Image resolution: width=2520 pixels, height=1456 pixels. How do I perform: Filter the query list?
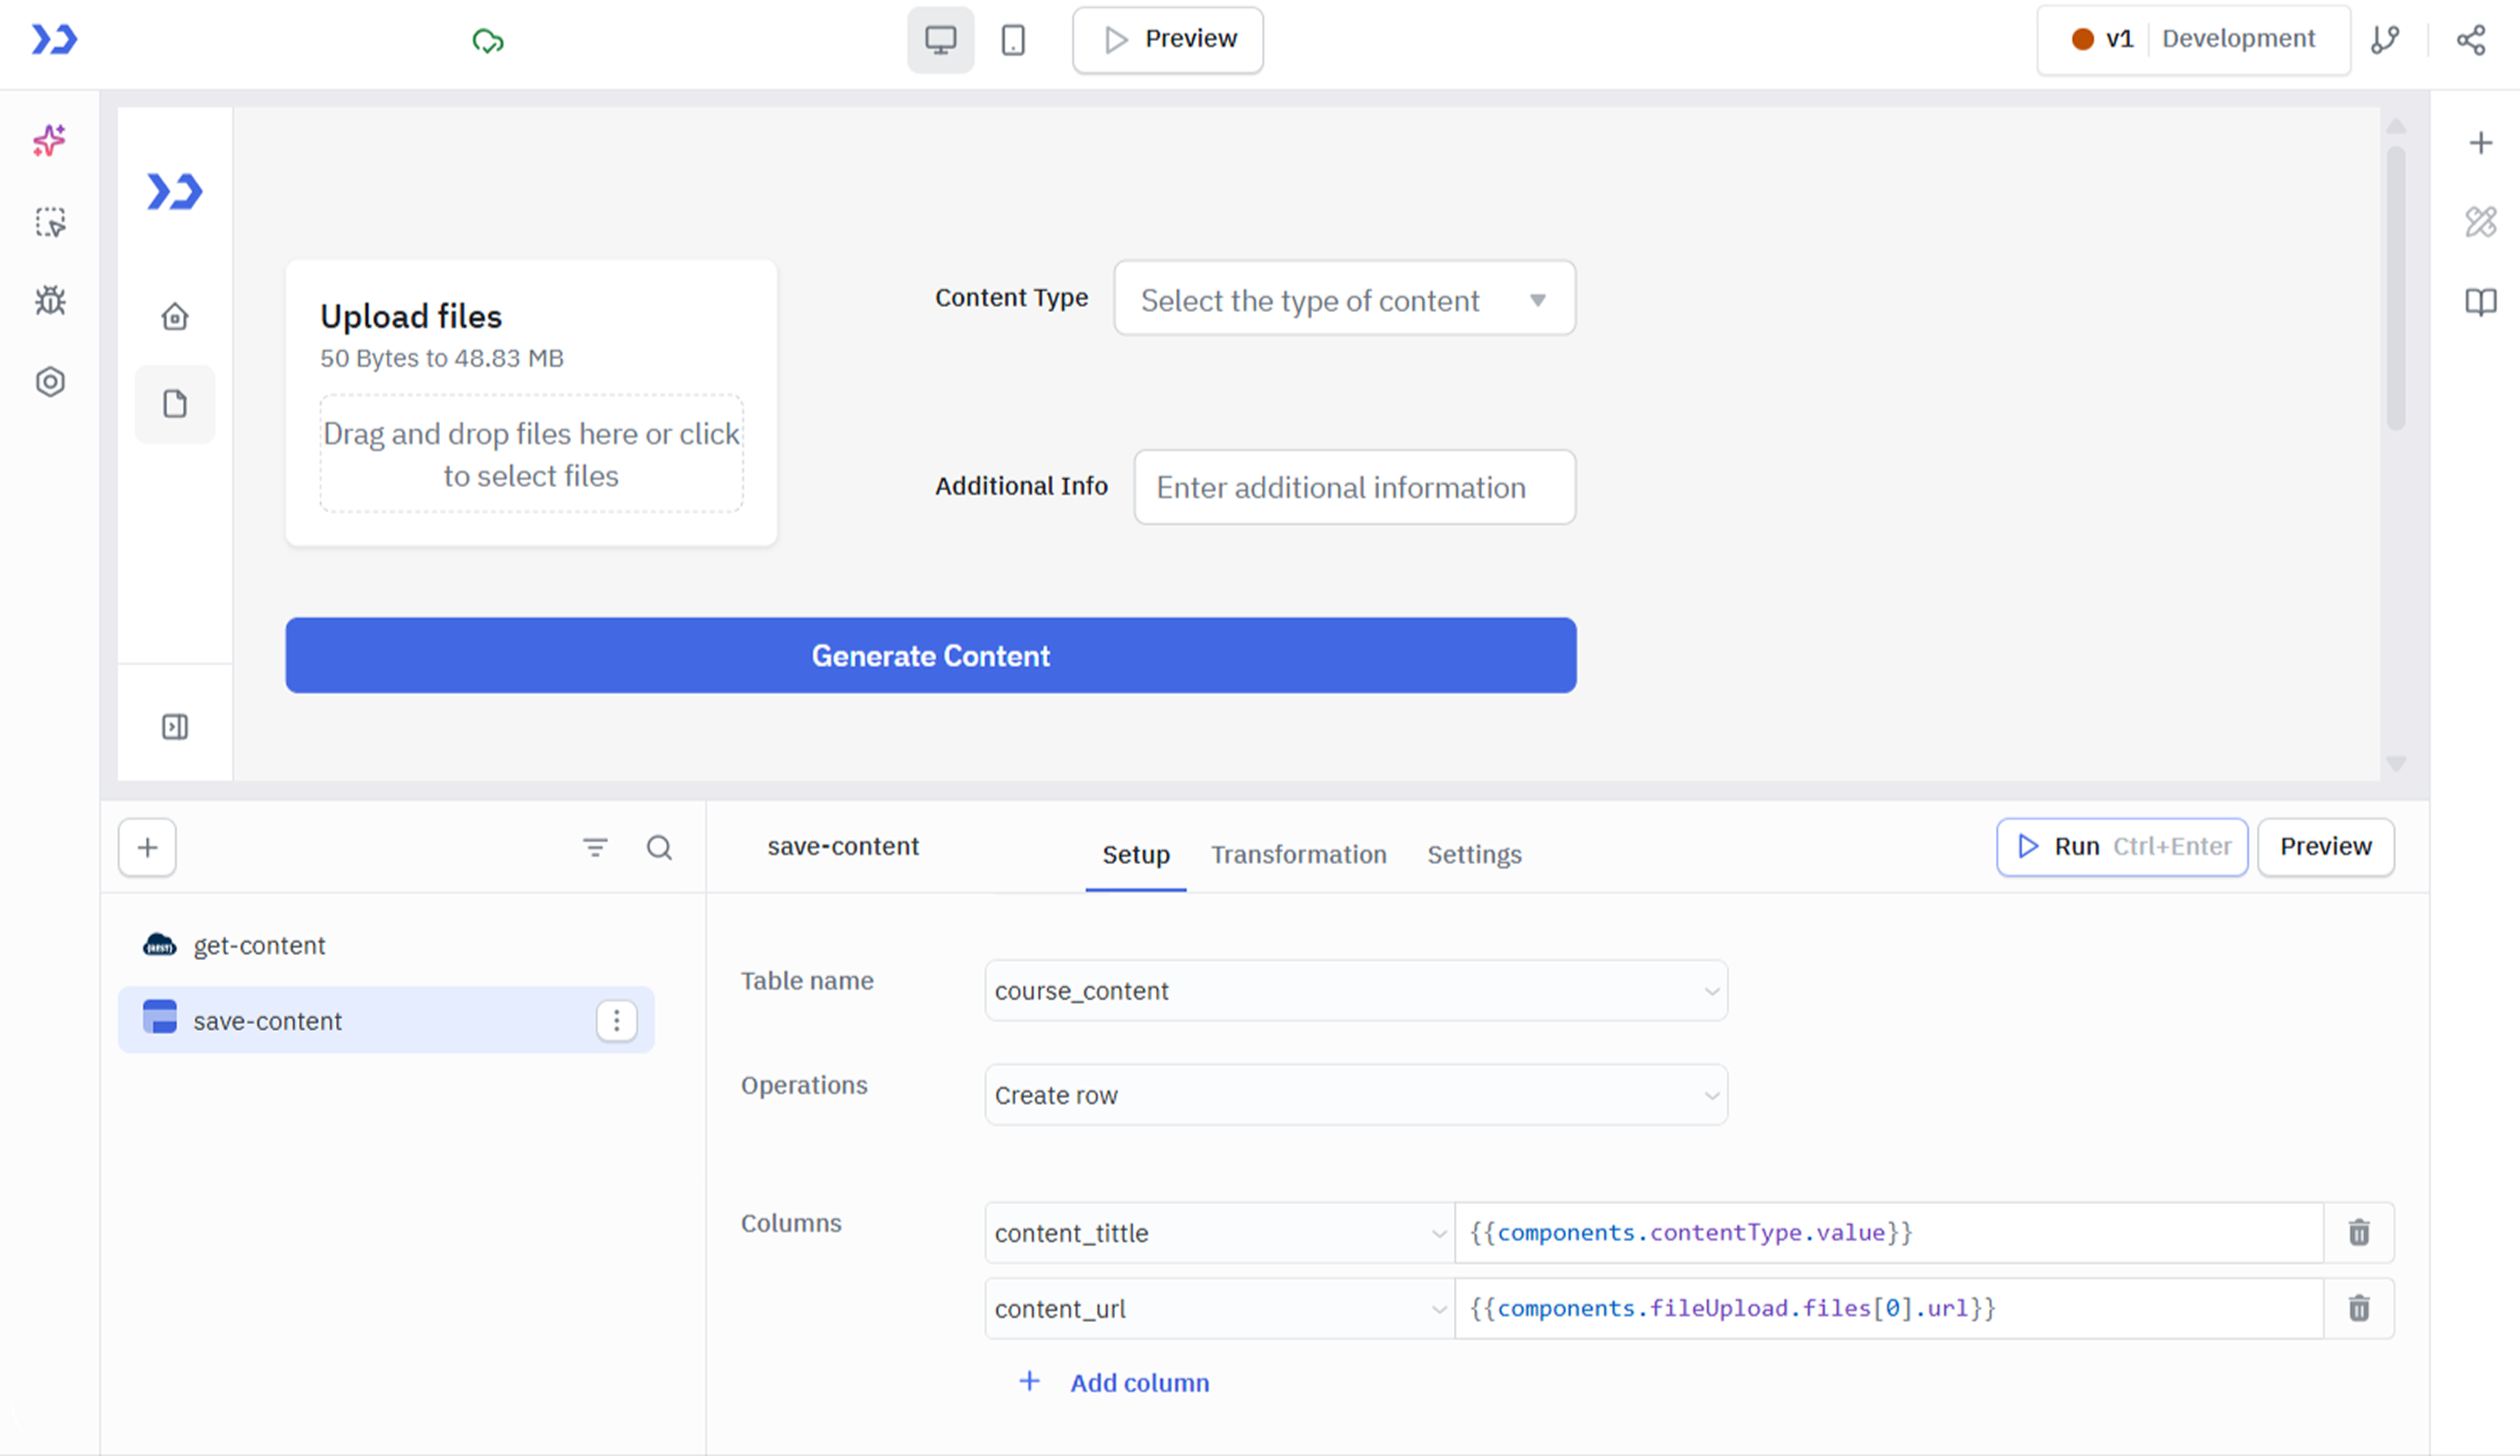pos(595,848)
